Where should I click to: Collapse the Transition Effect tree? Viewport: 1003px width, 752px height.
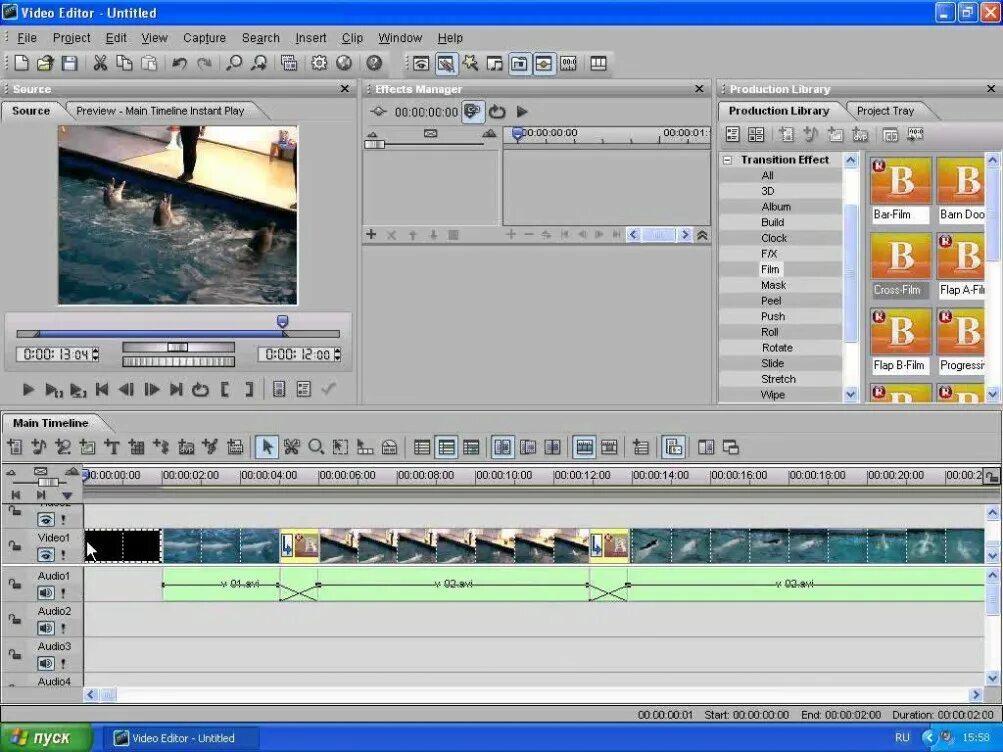click(x=728, y=160)
